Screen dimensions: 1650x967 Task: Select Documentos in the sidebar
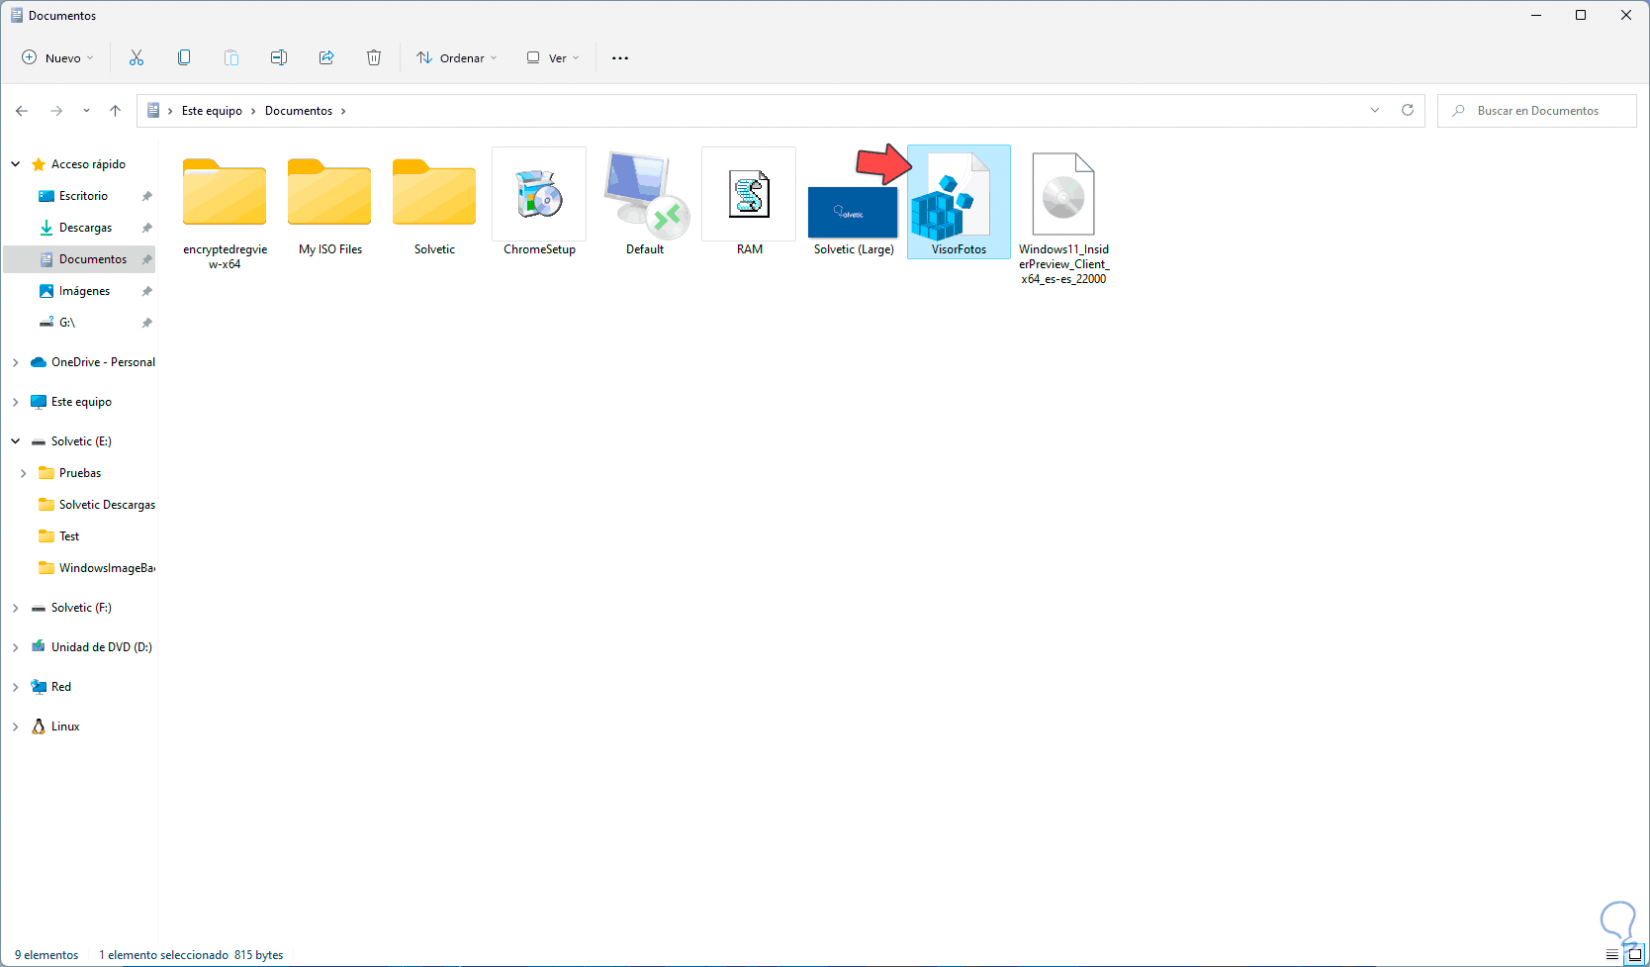pos(92,259)
